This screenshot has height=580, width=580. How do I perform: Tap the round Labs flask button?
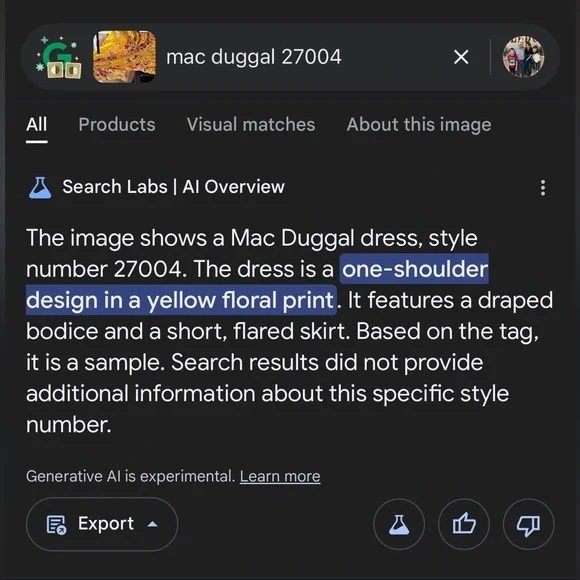[x=399, y=524]
